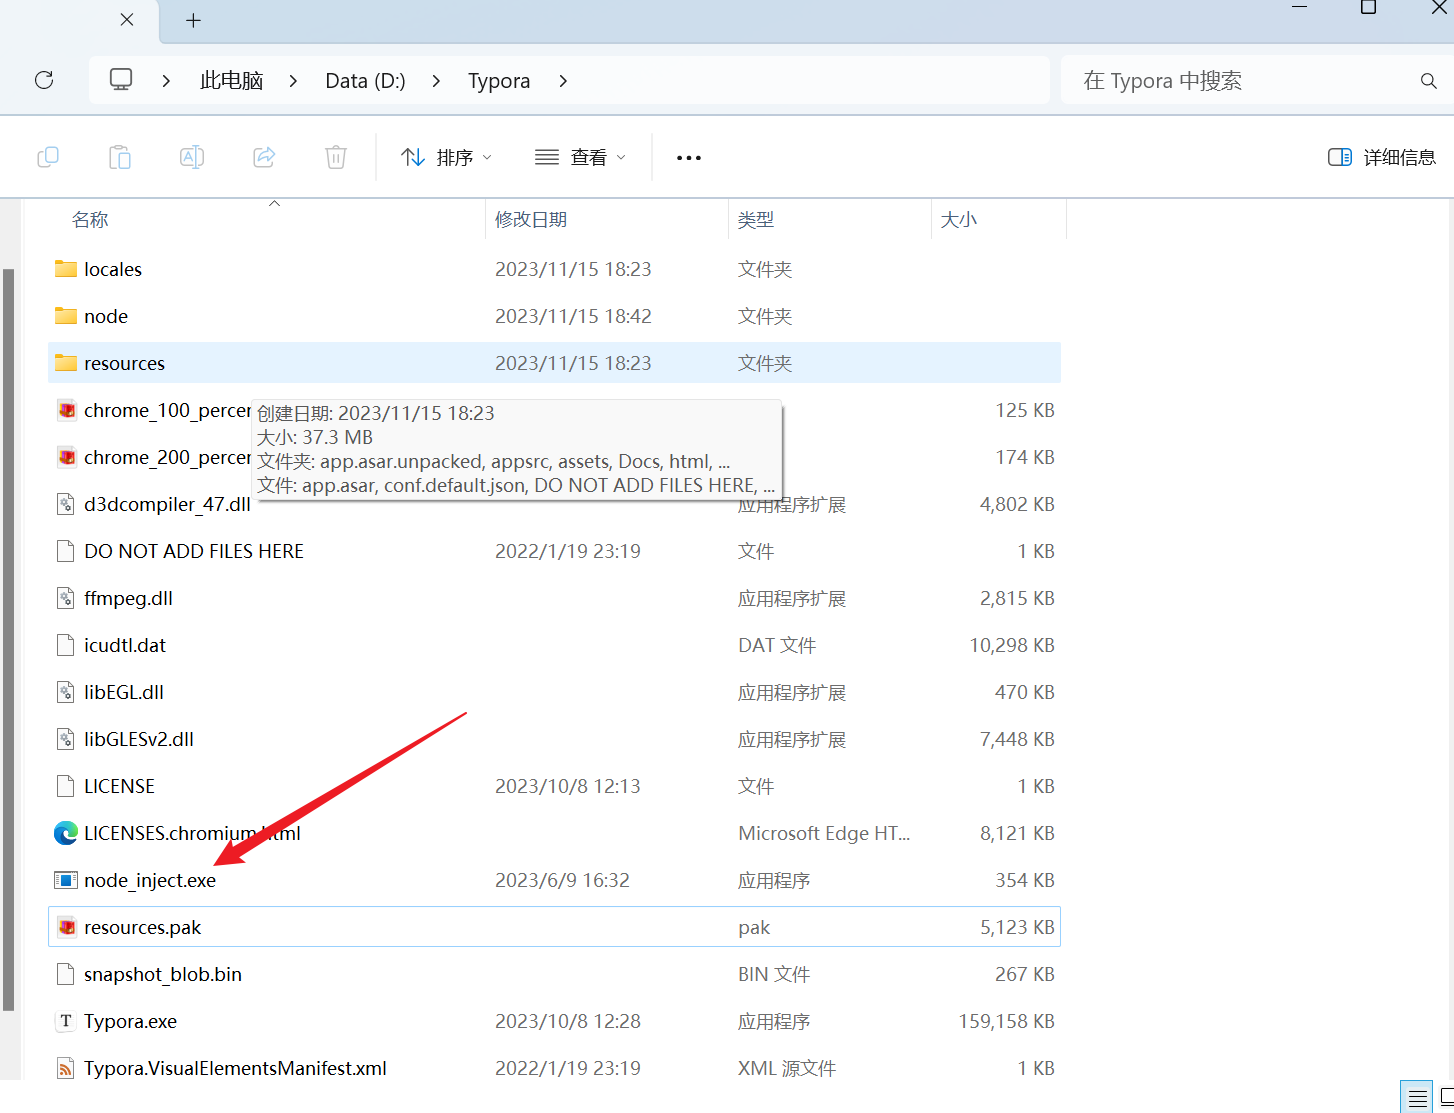Click the paste clipboard icon
1454x1113 pixels.
pyautogui.click(x=120, y=157)
